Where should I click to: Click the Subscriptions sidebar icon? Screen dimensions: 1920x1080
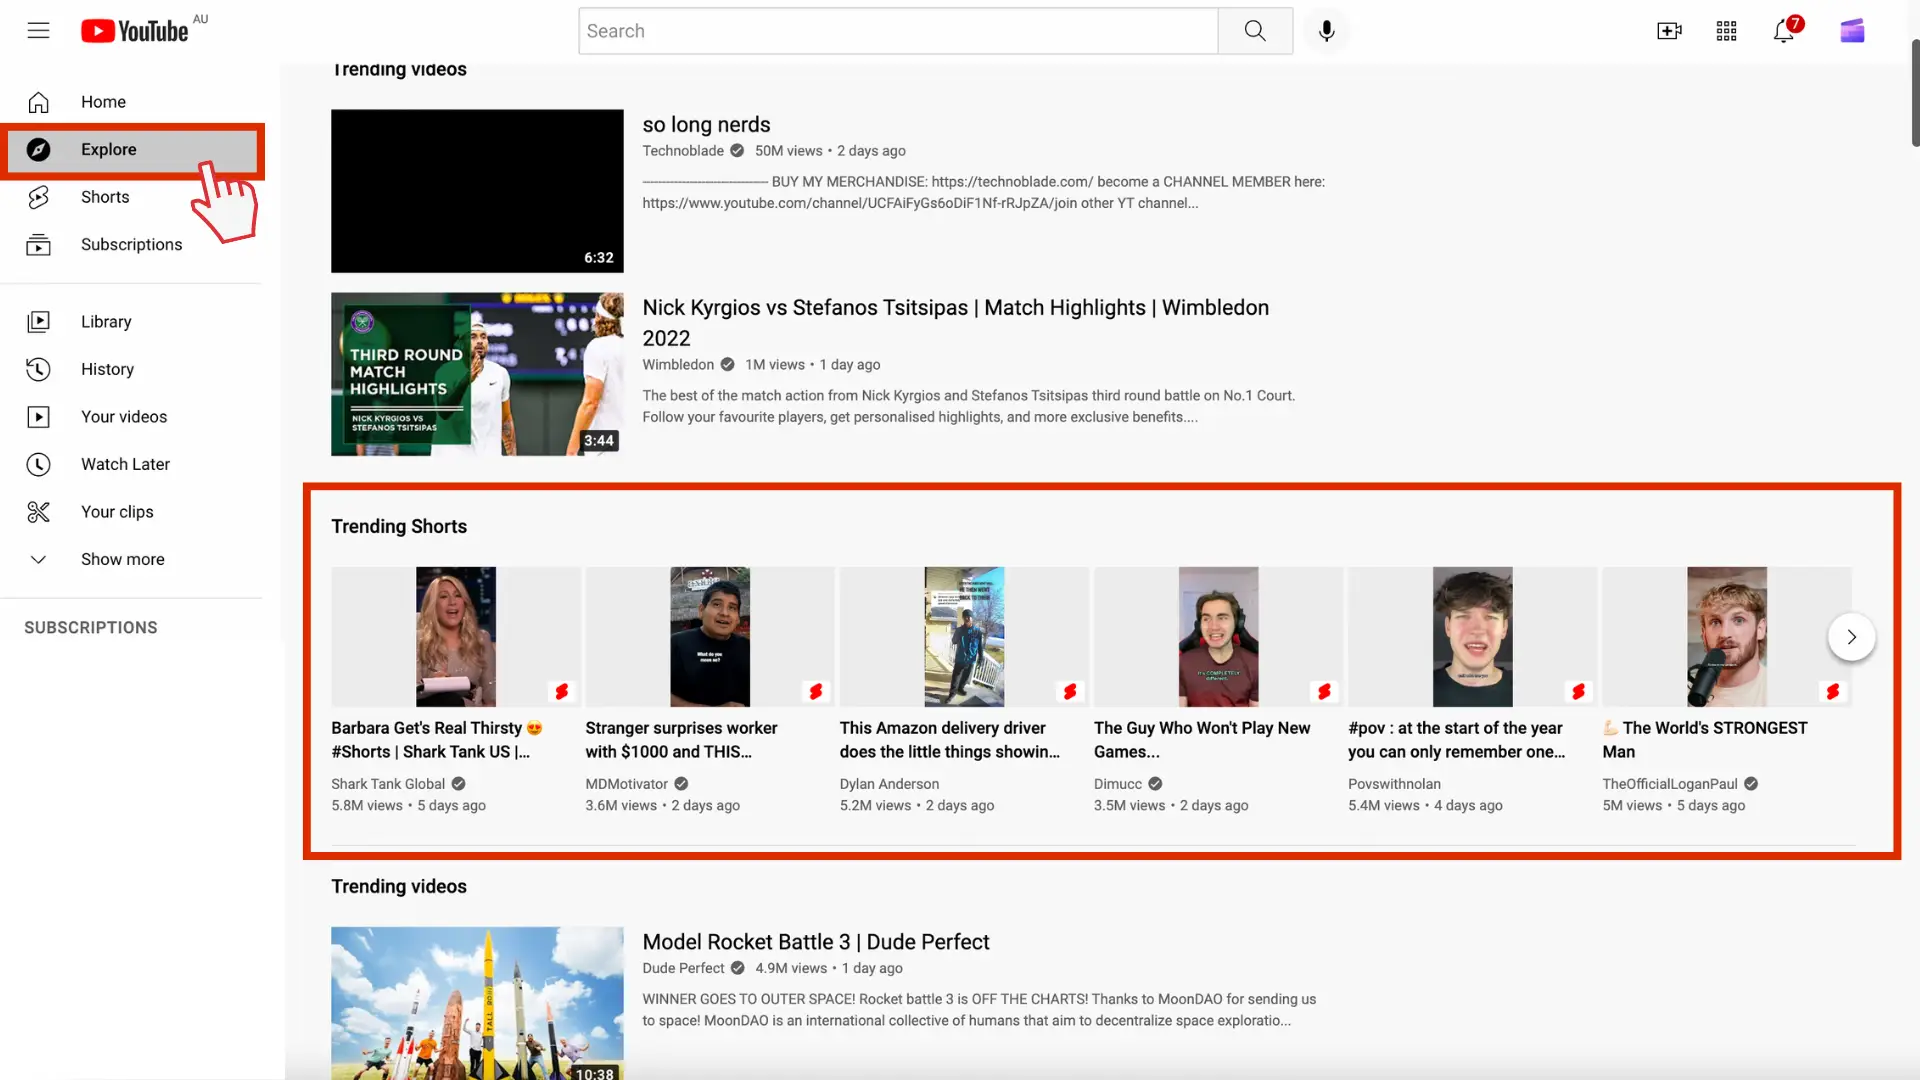38,245
